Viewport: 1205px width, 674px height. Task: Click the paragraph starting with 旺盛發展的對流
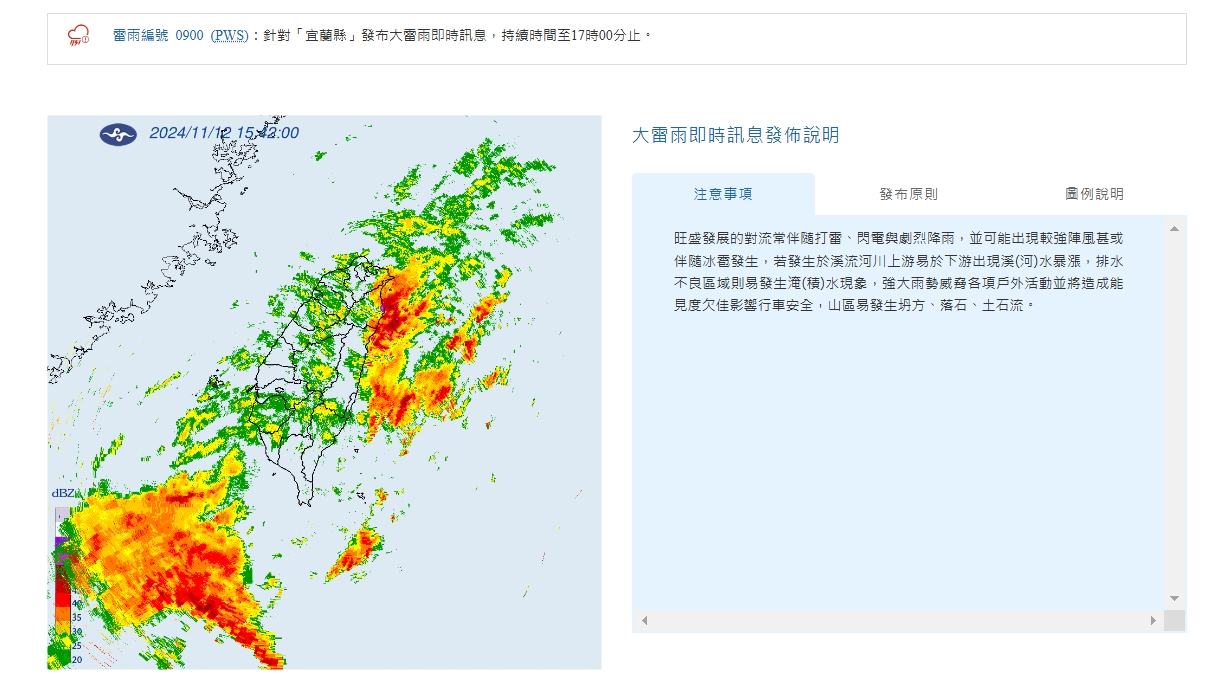pyautogui.click(x=898, y=272)
